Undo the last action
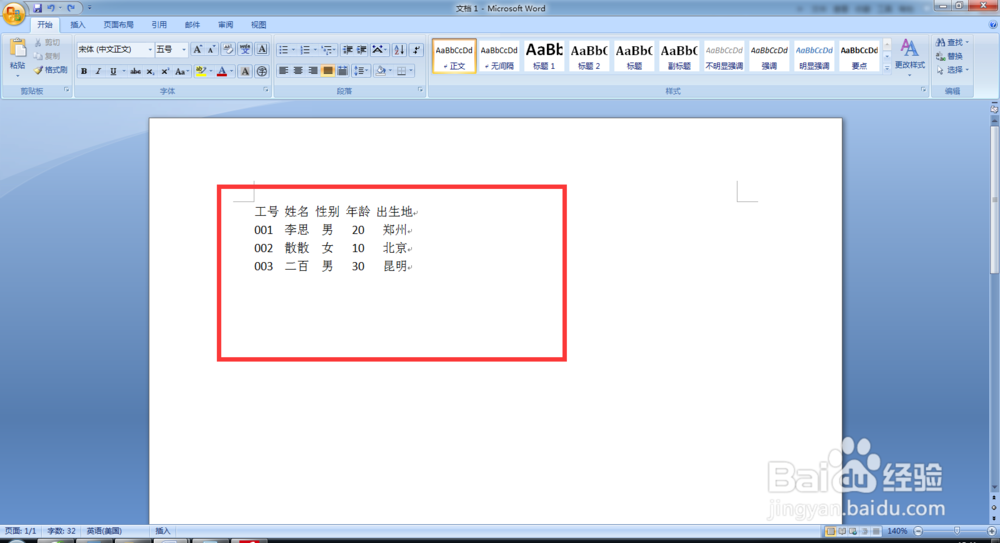1000x543 pixels. coord(51,8)
